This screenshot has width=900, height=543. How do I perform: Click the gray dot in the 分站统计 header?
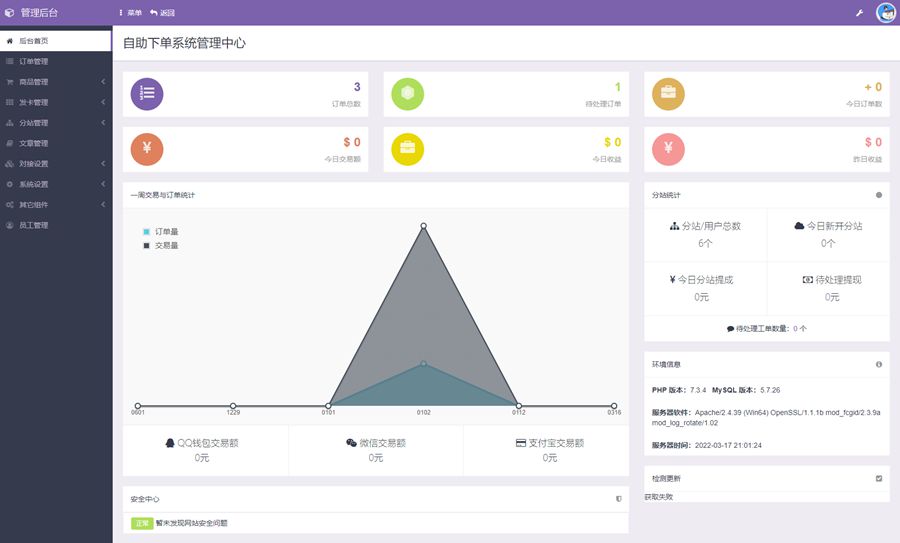tap(879, 195)
